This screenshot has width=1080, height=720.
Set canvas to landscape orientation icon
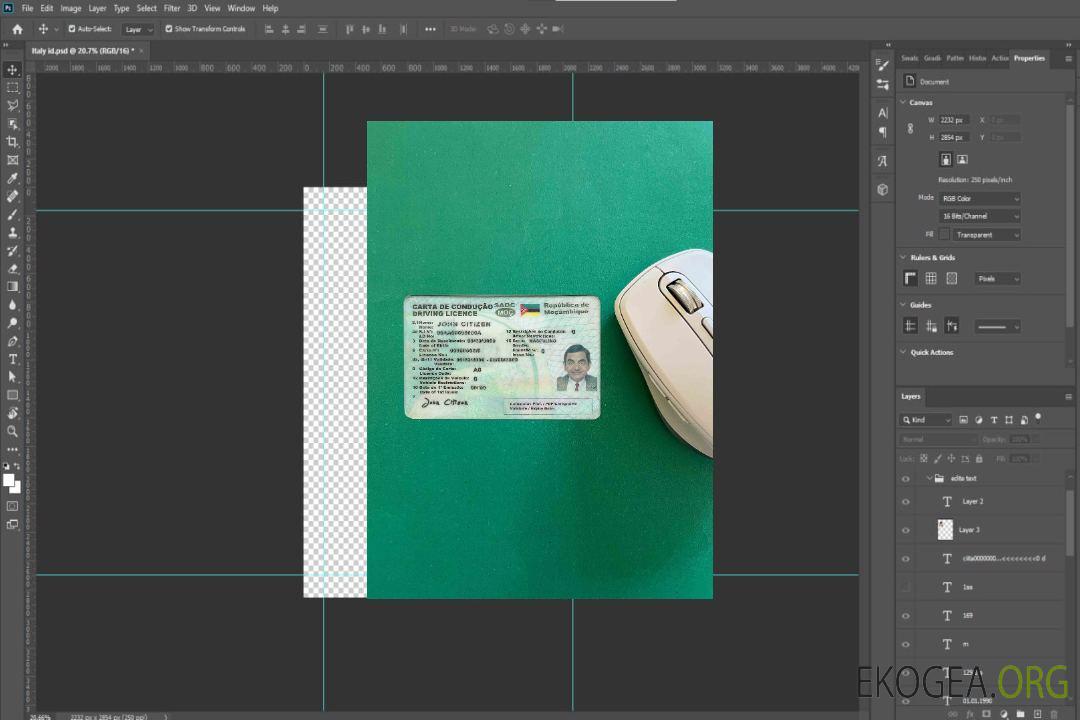[962, 159]
